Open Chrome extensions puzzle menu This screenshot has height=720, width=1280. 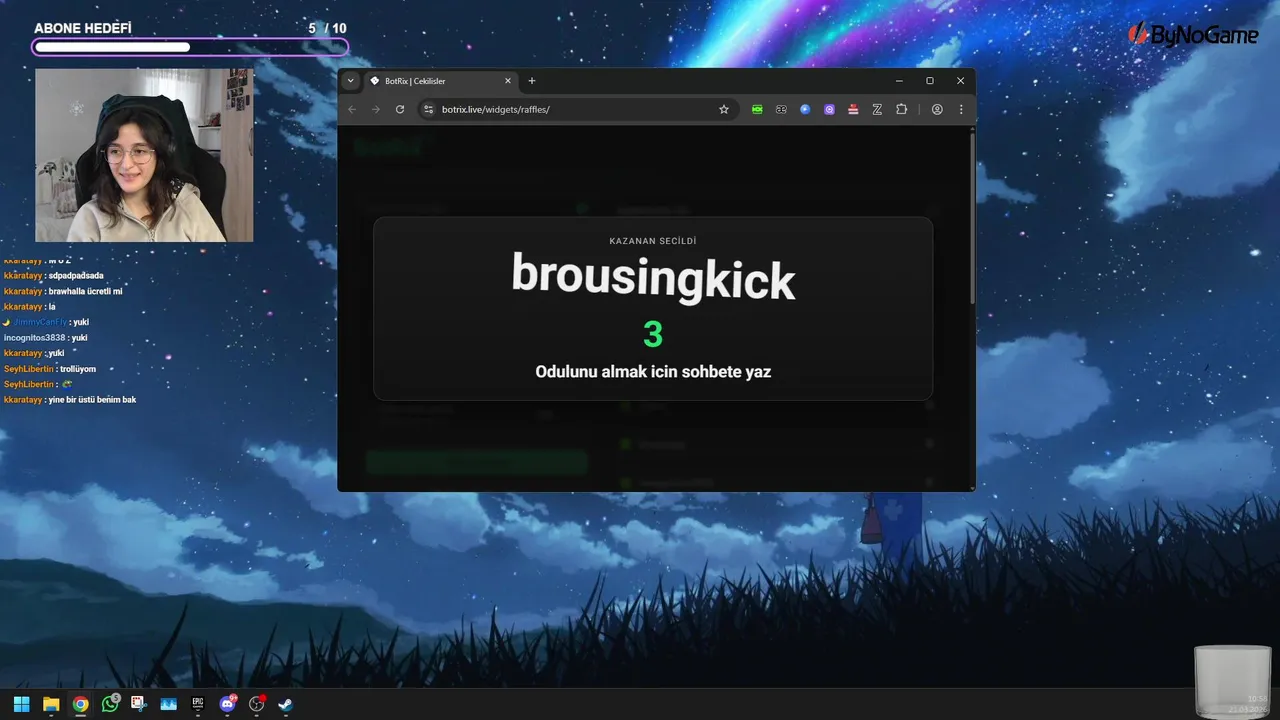[x=901, y=109]
